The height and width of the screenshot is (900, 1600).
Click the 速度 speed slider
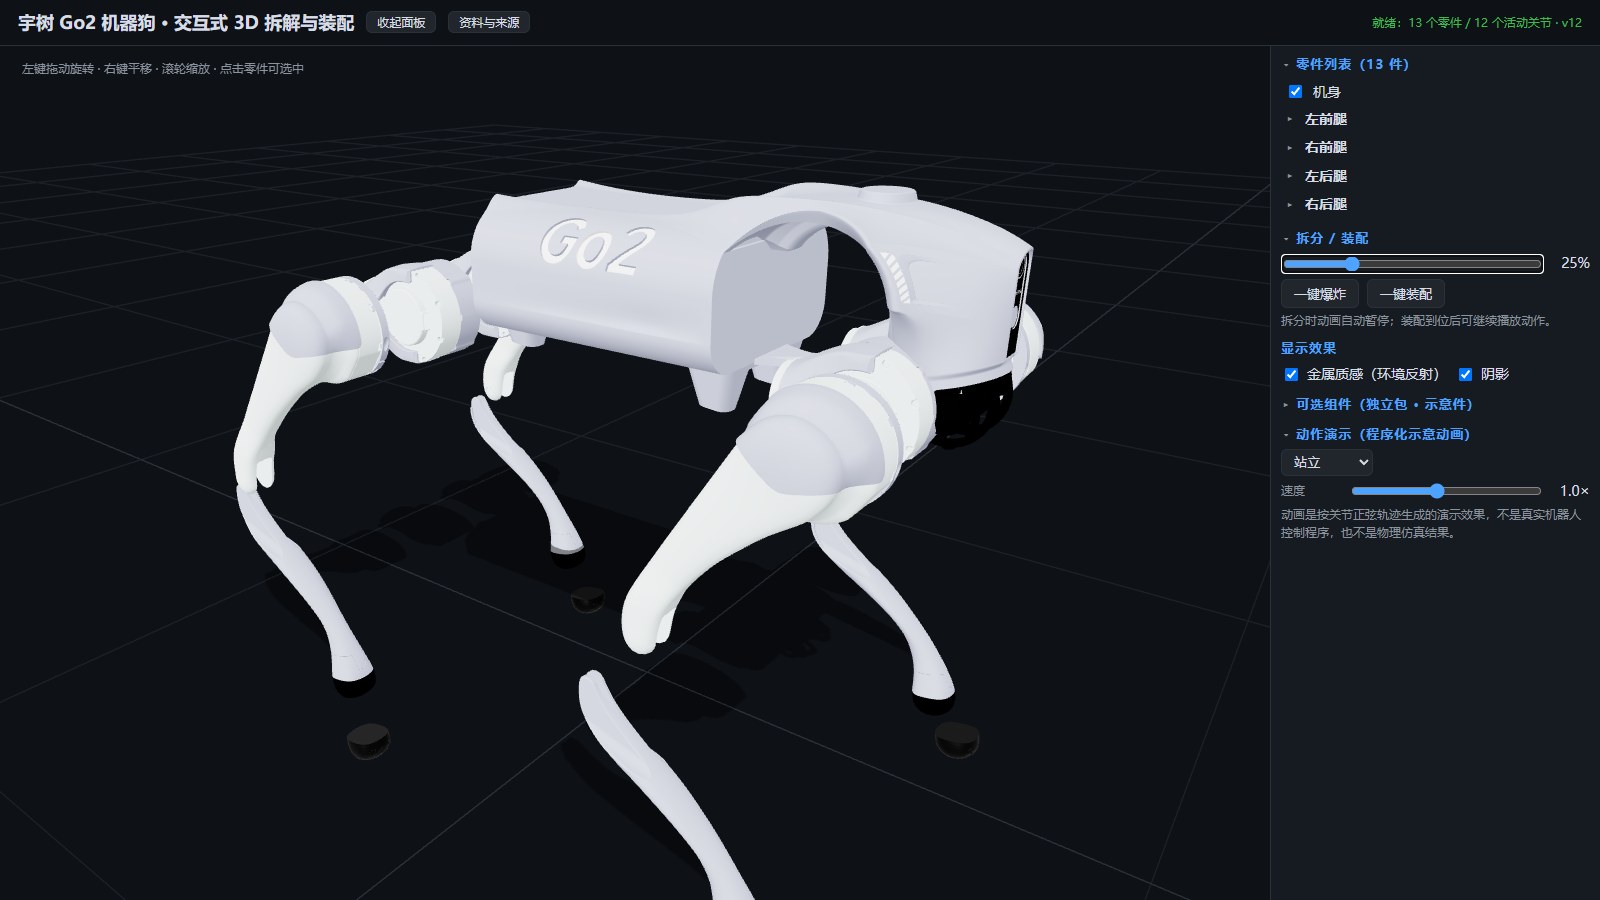point(1446,491)
